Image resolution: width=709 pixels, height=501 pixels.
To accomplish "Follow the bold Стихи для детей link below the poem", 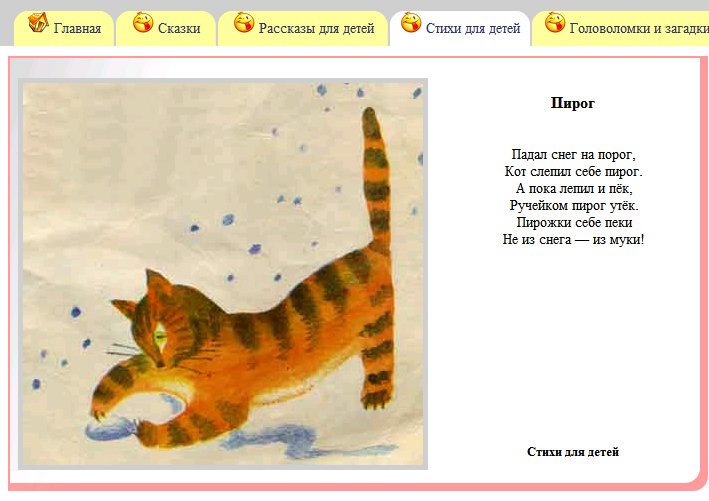I will pos(573,452).
